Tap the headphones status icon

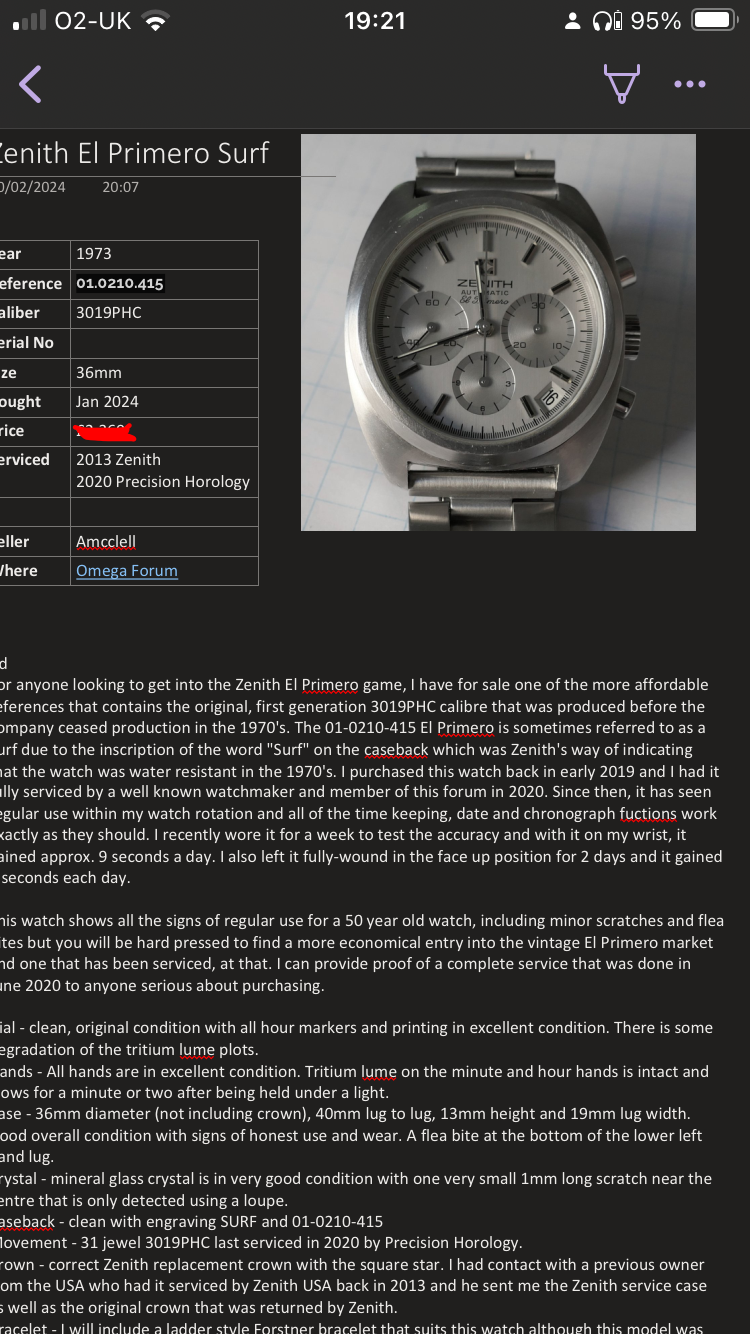[606, 21]
